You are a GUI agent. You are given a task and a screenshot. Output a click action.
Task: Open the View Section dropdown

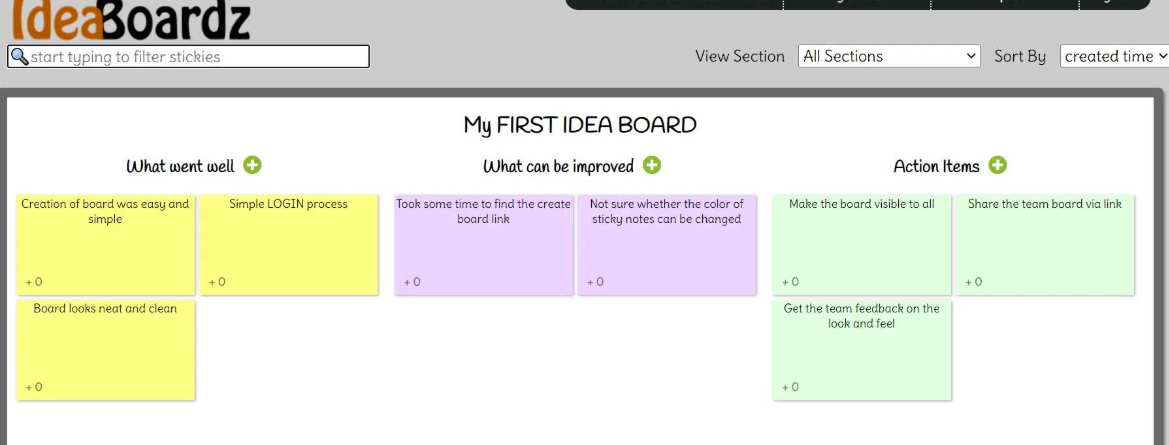(889, 56)
